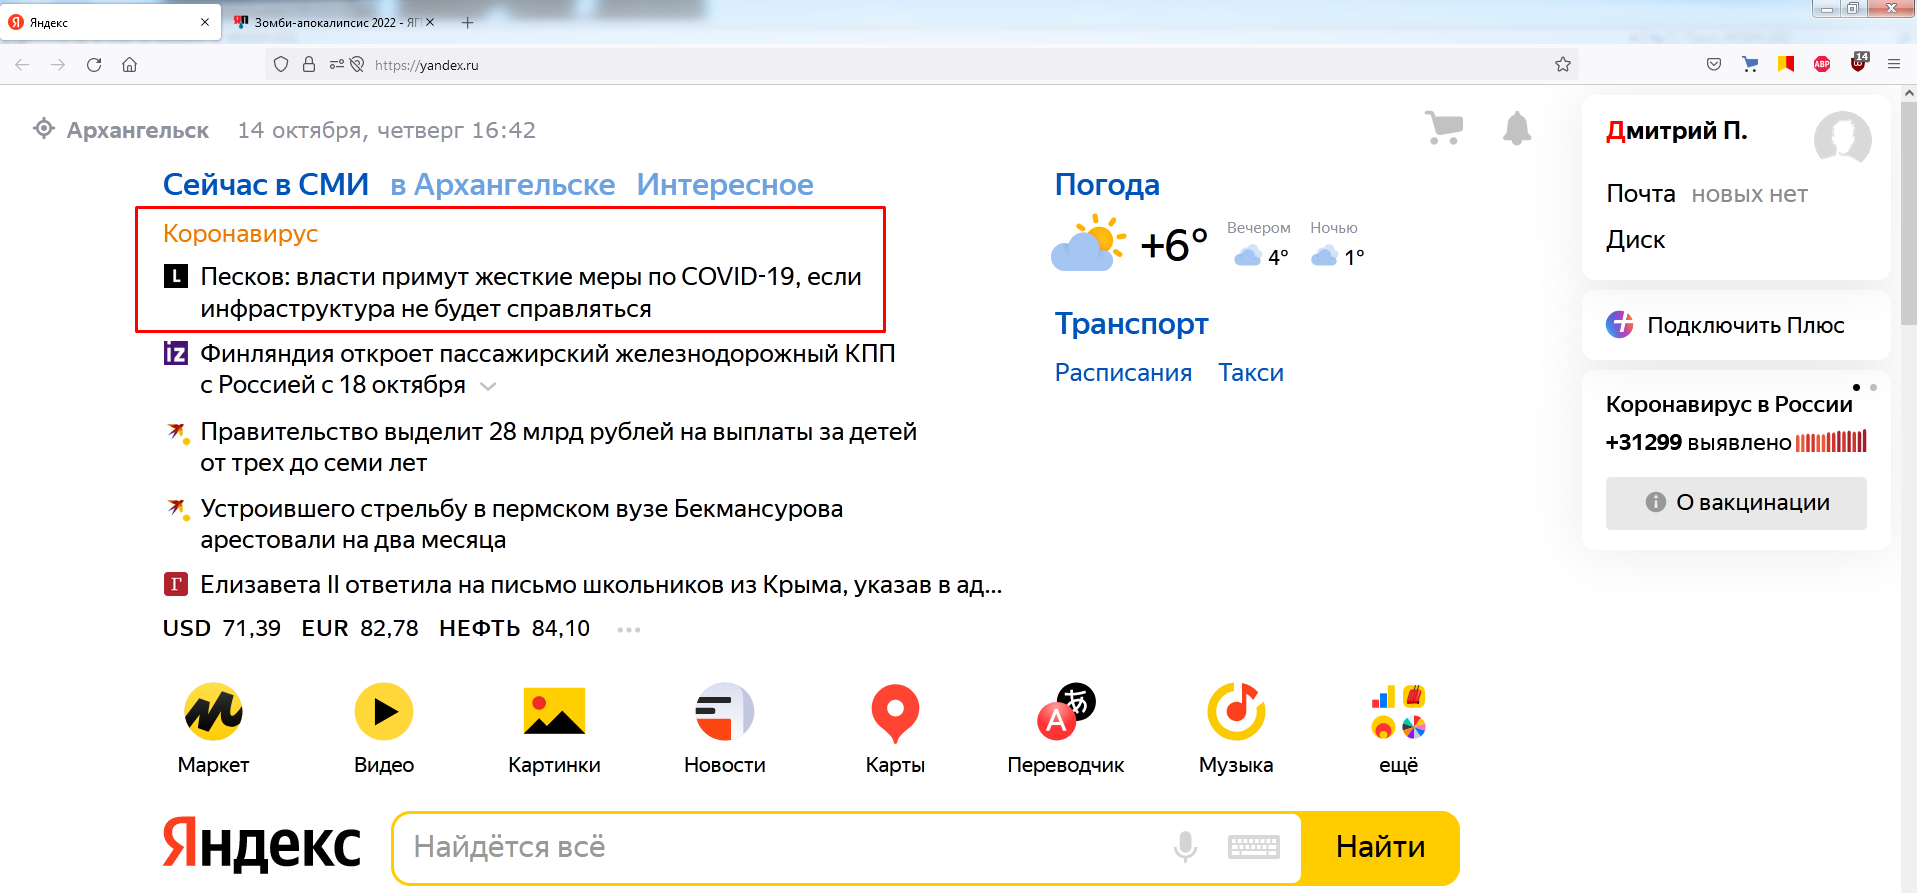Show more services via ещё icon
This screenshot has height=893, width=1917.
[1398, 712]
